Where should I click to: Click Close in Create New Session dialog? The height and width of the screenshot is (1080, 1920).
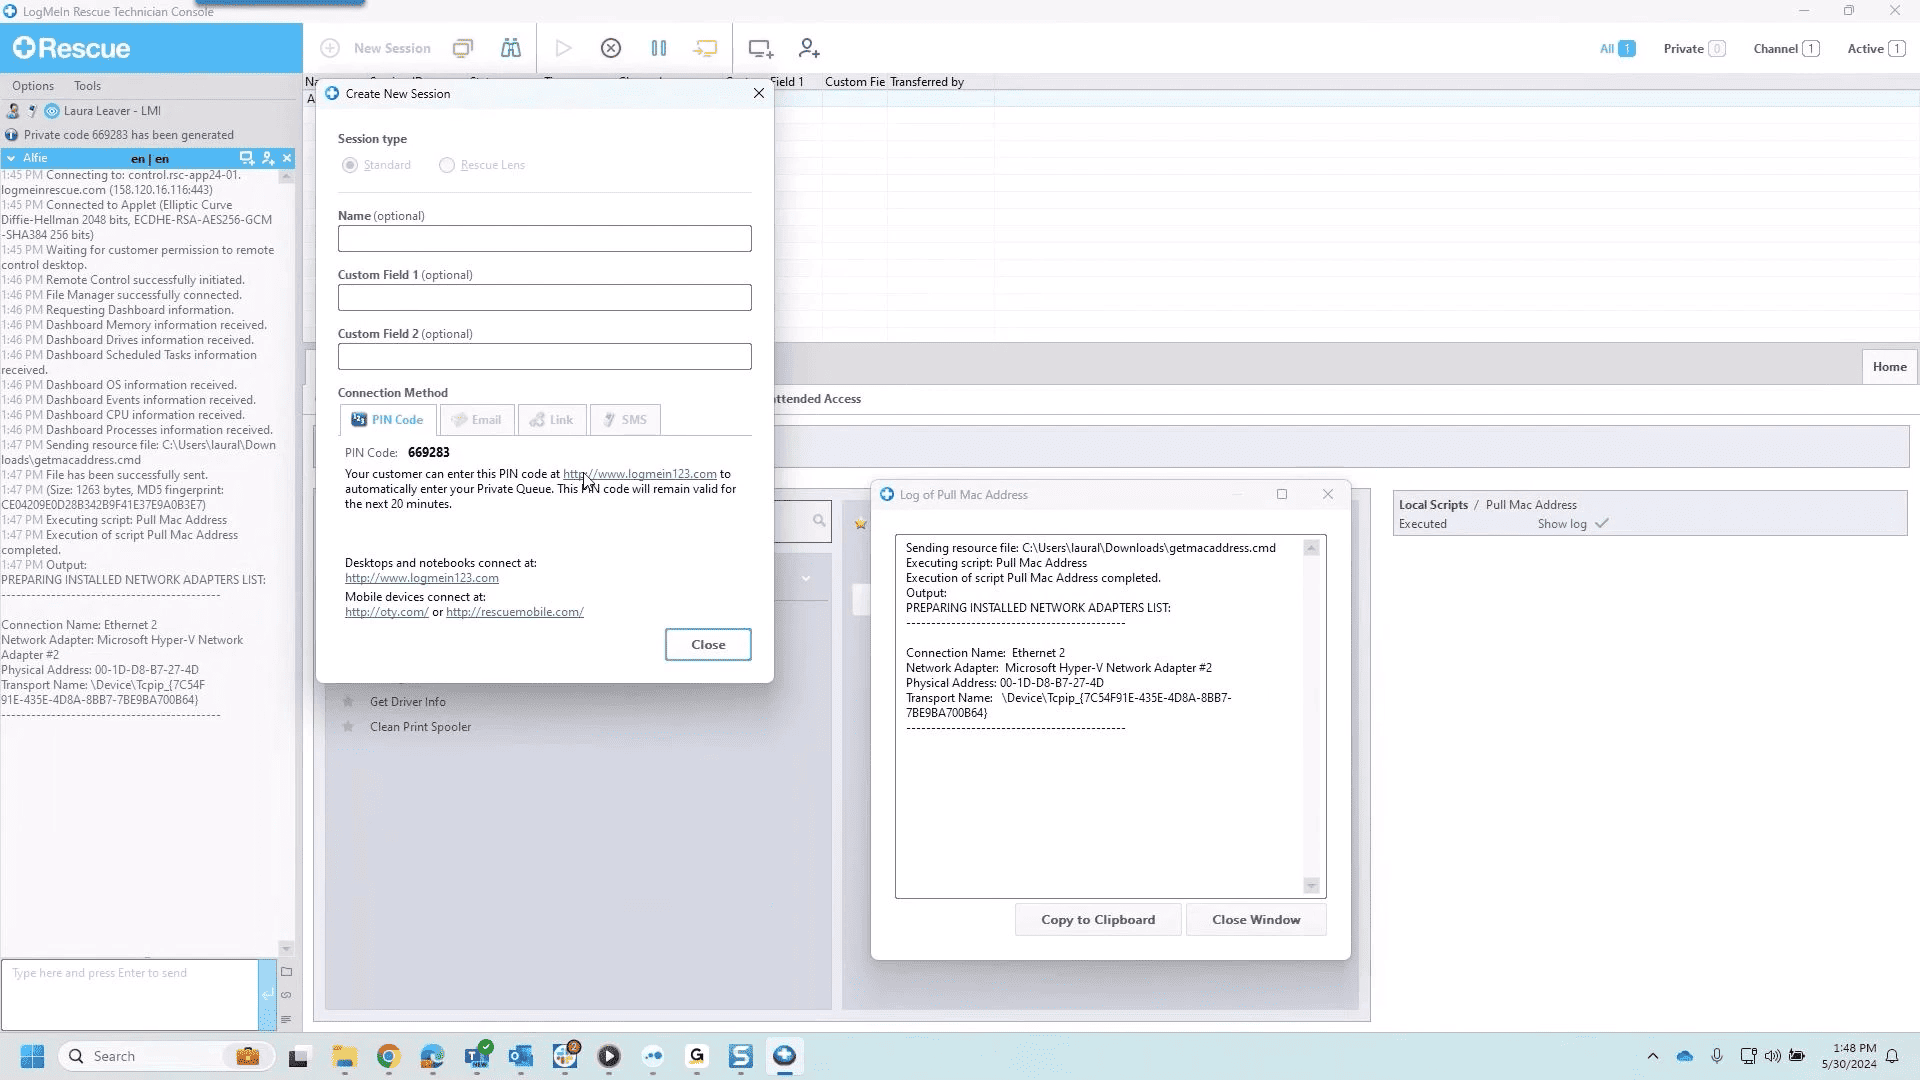(708, 644)
